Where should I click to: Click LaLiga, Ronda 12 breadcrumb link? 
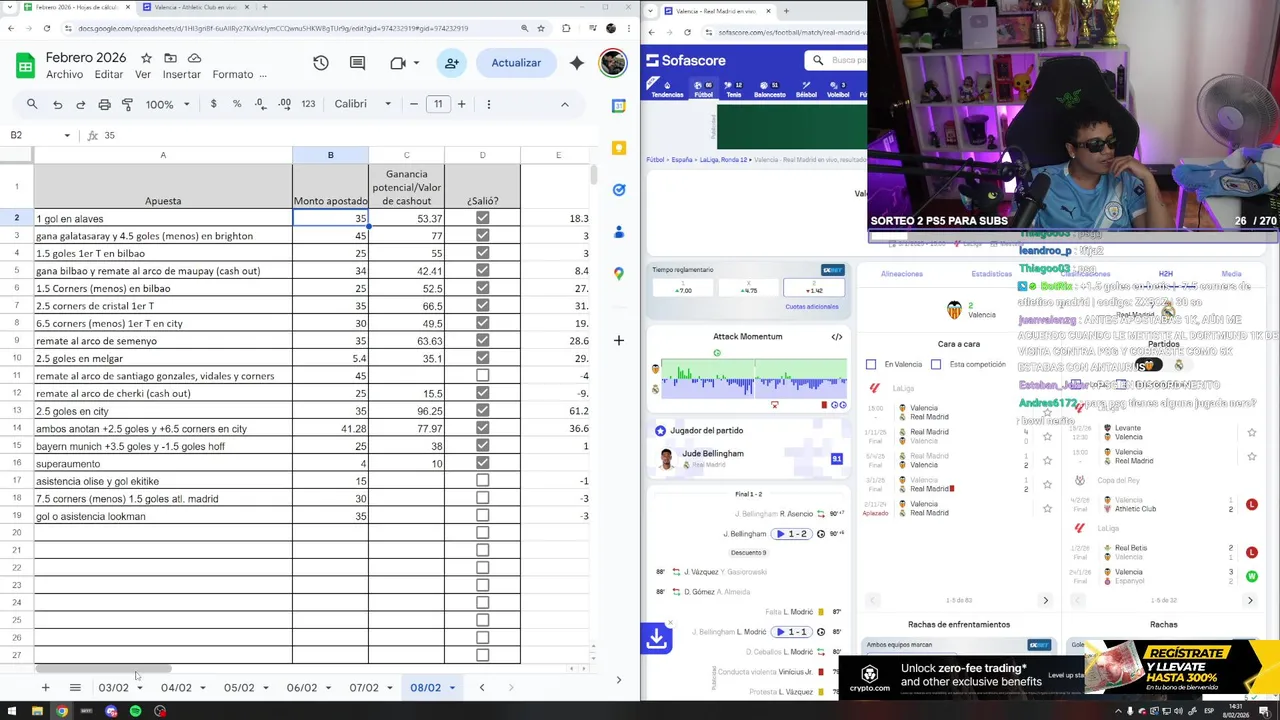tap(724, 160)
